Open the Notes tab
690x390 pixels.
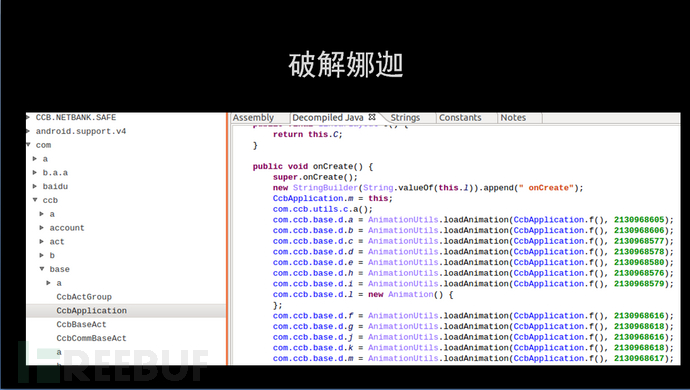tap(513, 118)
